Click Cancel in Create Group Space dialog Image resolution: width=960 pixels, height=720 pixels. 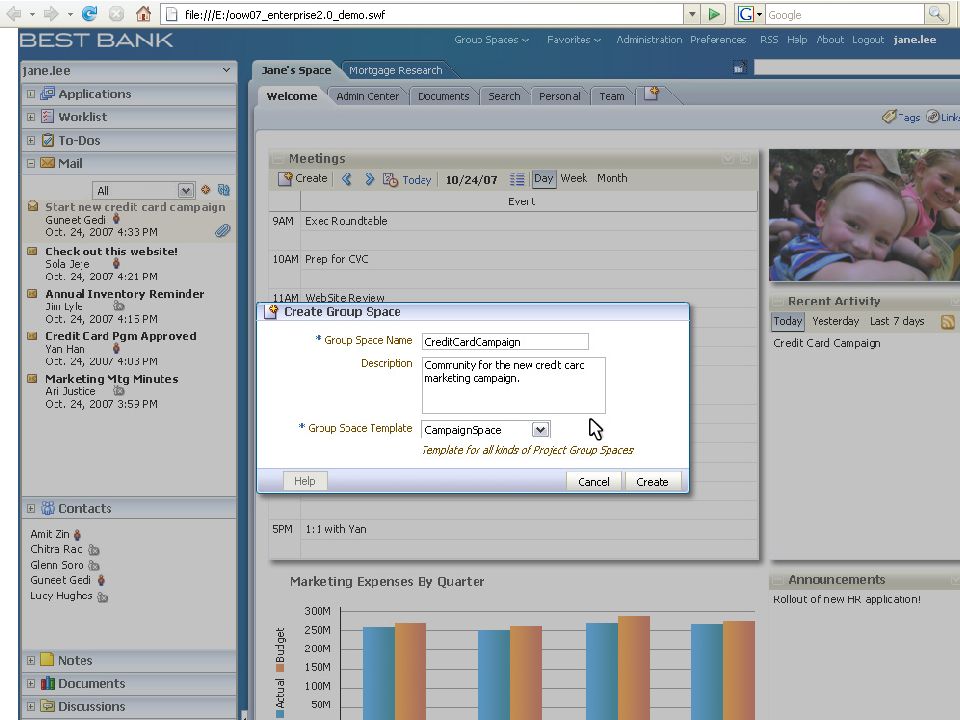[x=594, y=482]
